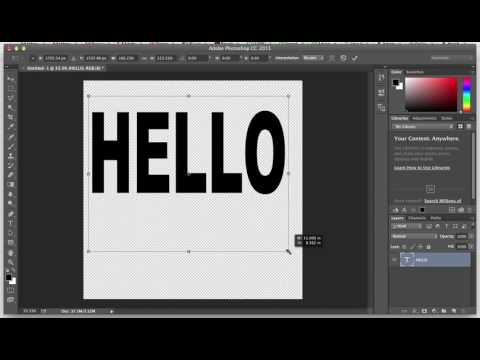Cancel the transform in the options bar
Image resolution: width=480 pixels, height=360 pixels.
[x=343, y=58]
